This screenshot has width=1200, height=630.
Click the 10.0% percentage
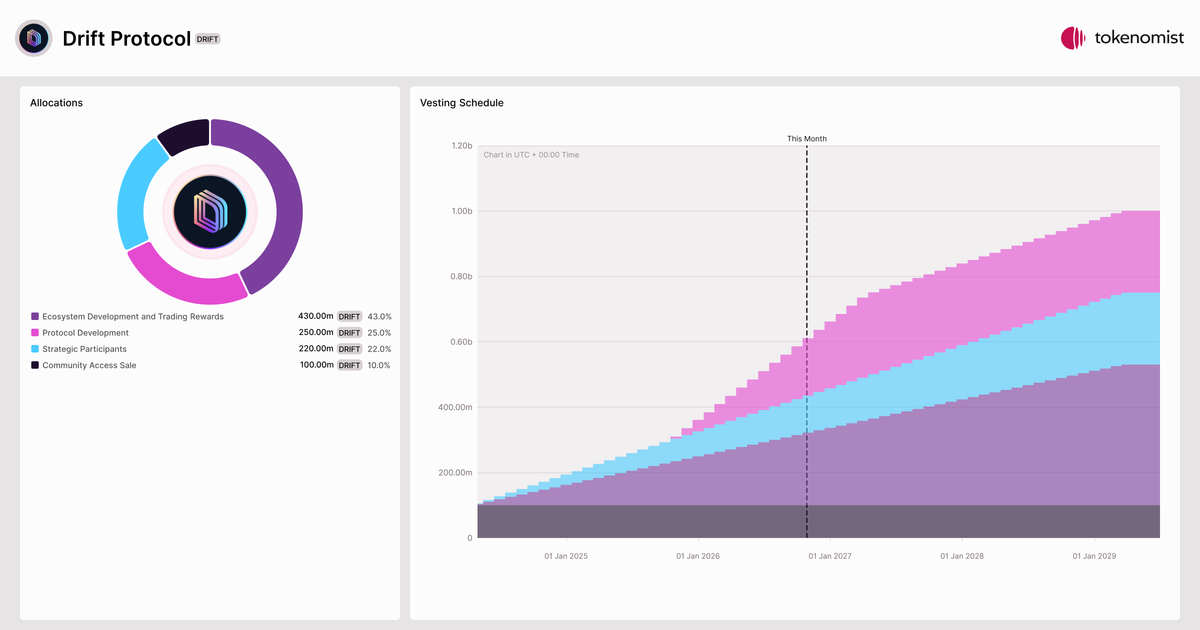pos(379,365)
